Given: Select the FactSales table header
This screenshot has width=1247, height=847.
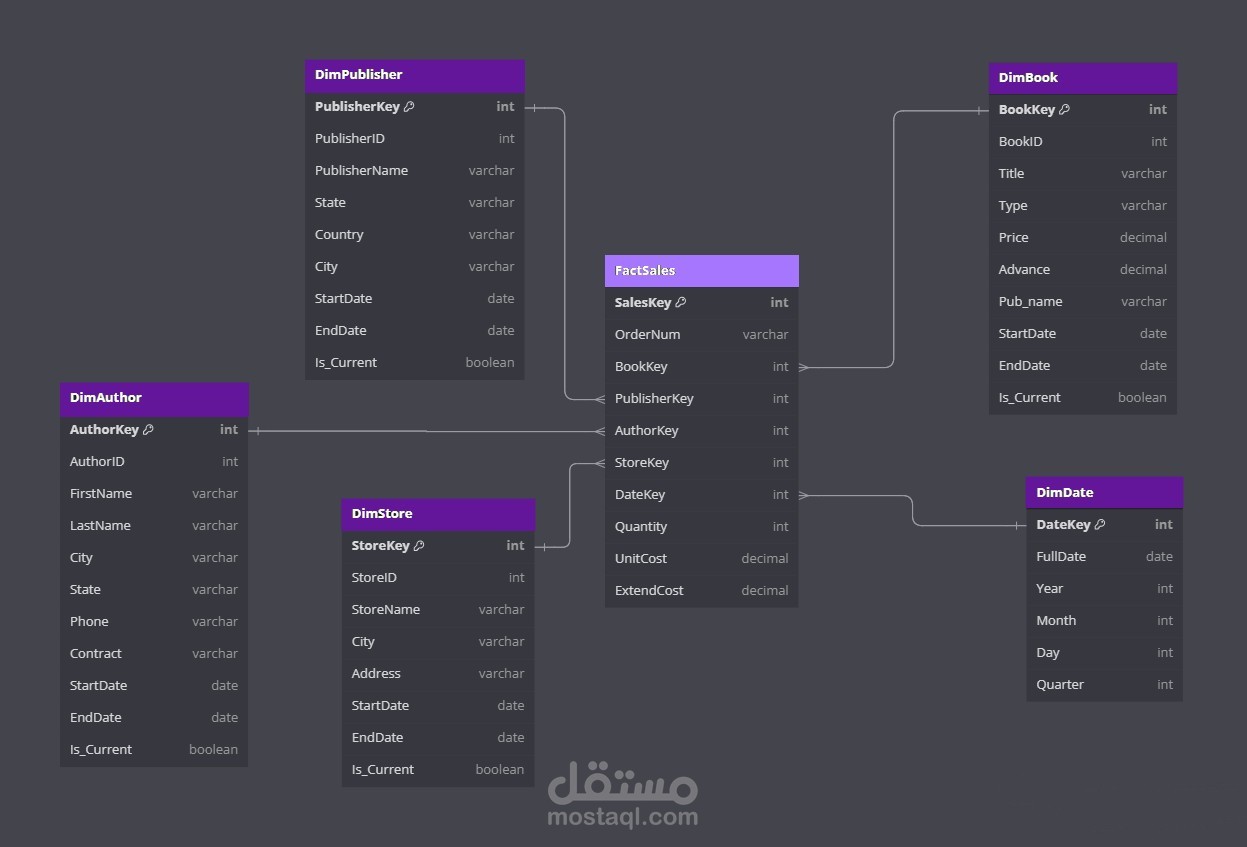Looking at the screenshot, I should (x=702, y=271).
